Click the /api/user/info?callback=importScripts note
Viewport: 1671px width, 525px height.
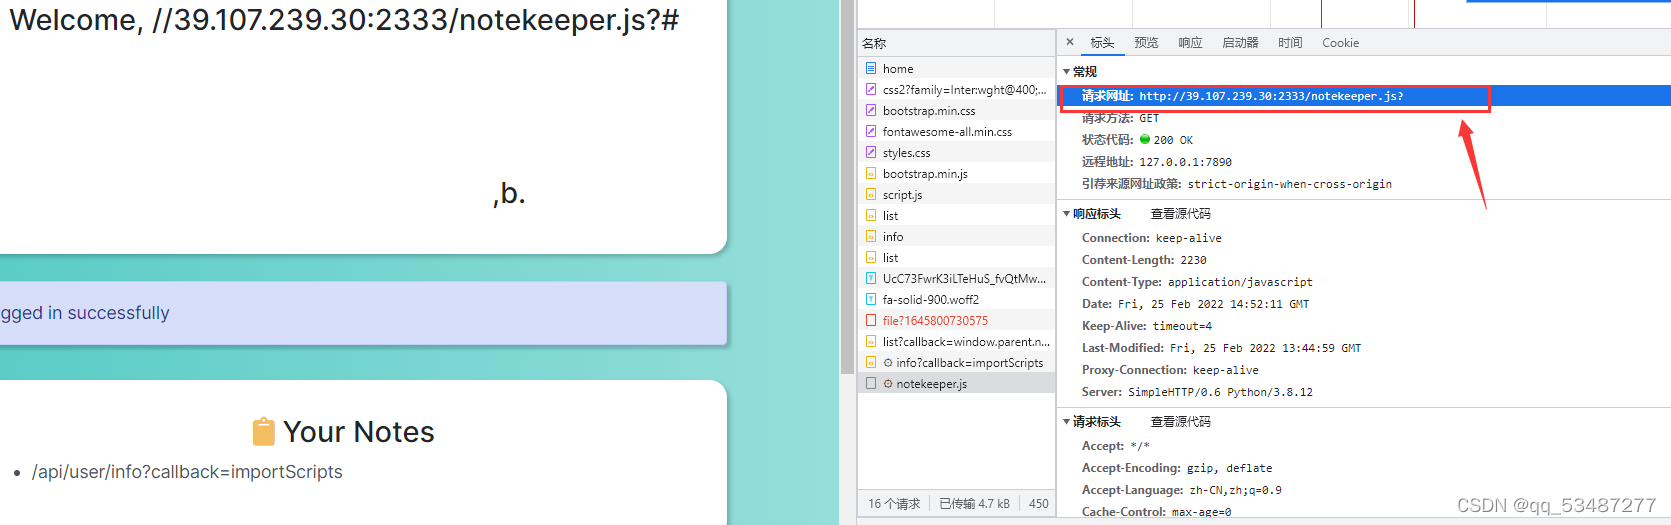[x=187, y=472]
